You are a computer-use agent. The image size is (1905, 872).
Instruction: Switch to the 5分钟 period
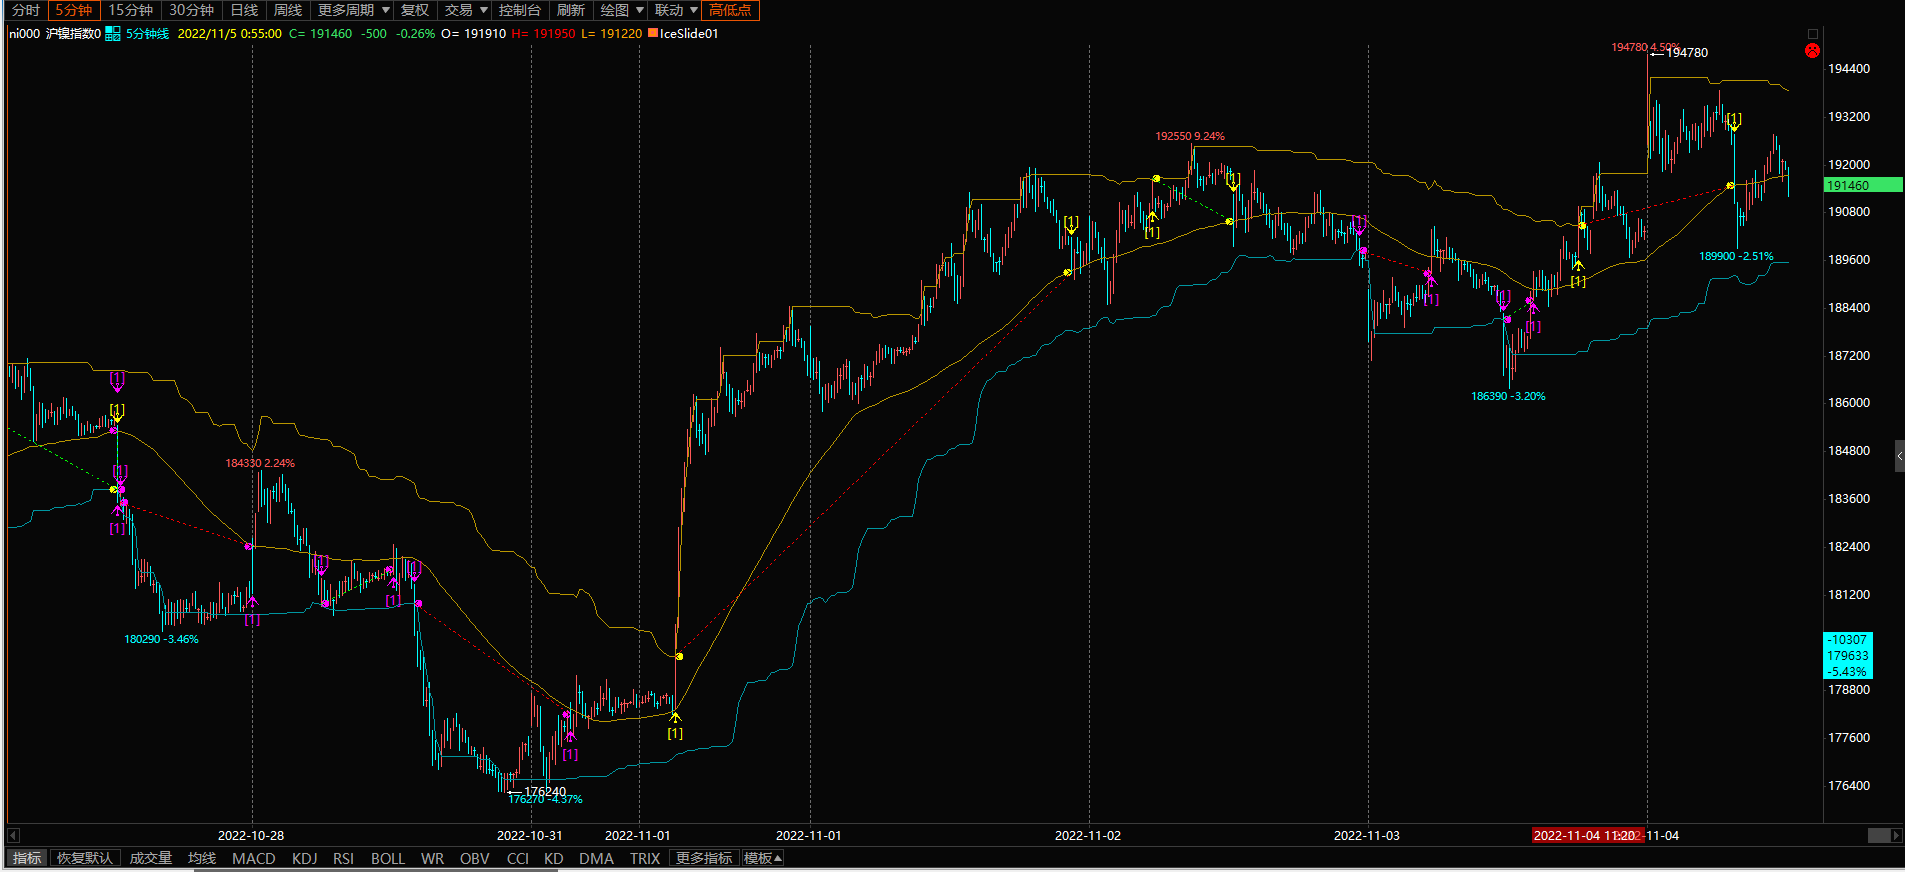[x=74, y=10]
